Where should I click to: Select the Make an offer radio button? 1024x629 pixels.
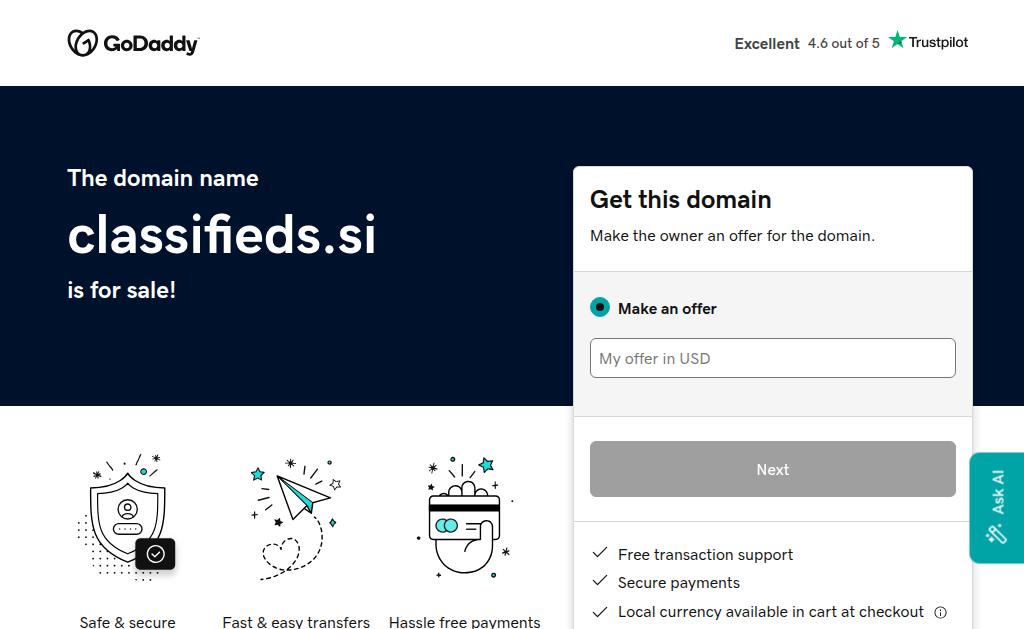(x=600, y=308)
